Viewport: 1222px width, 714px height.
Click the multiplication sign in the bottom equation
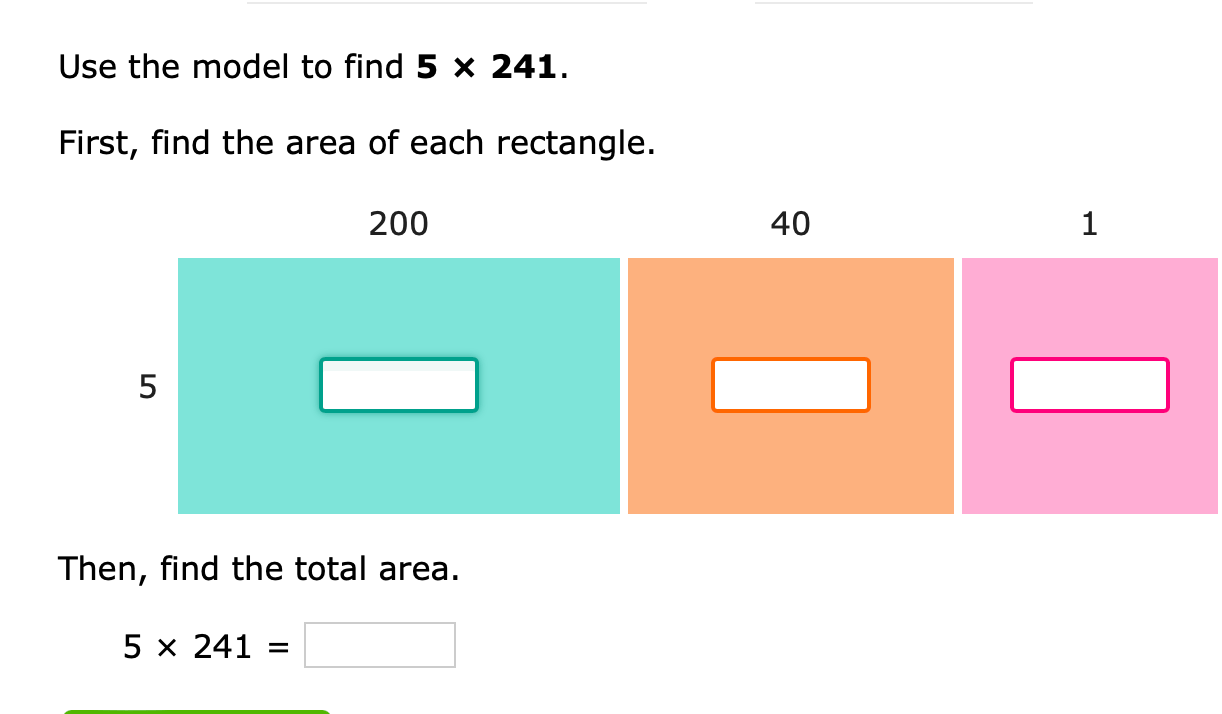click(168, 647)
